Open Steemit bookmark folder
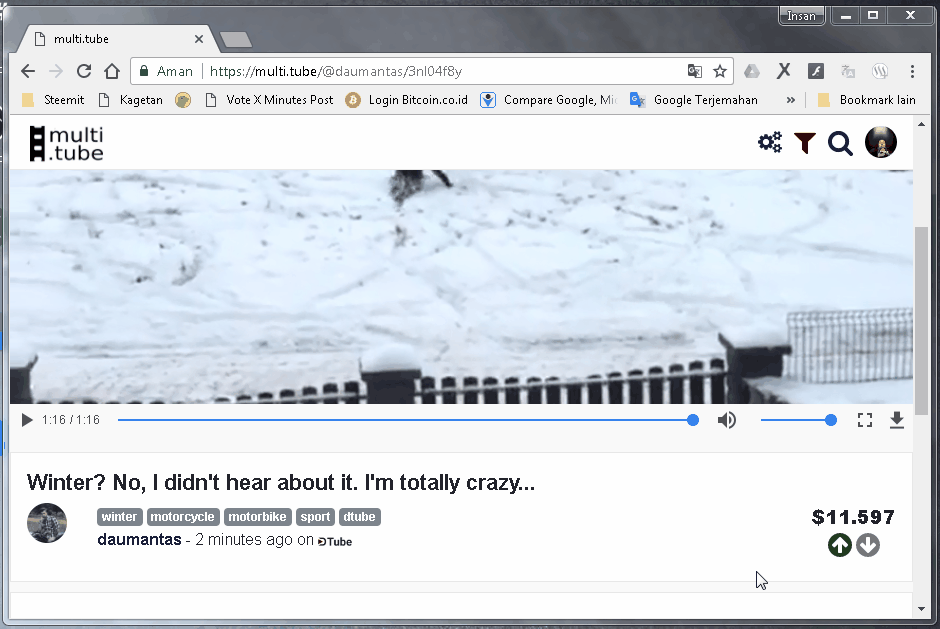The image size is (940, 629). pos(53,100)
